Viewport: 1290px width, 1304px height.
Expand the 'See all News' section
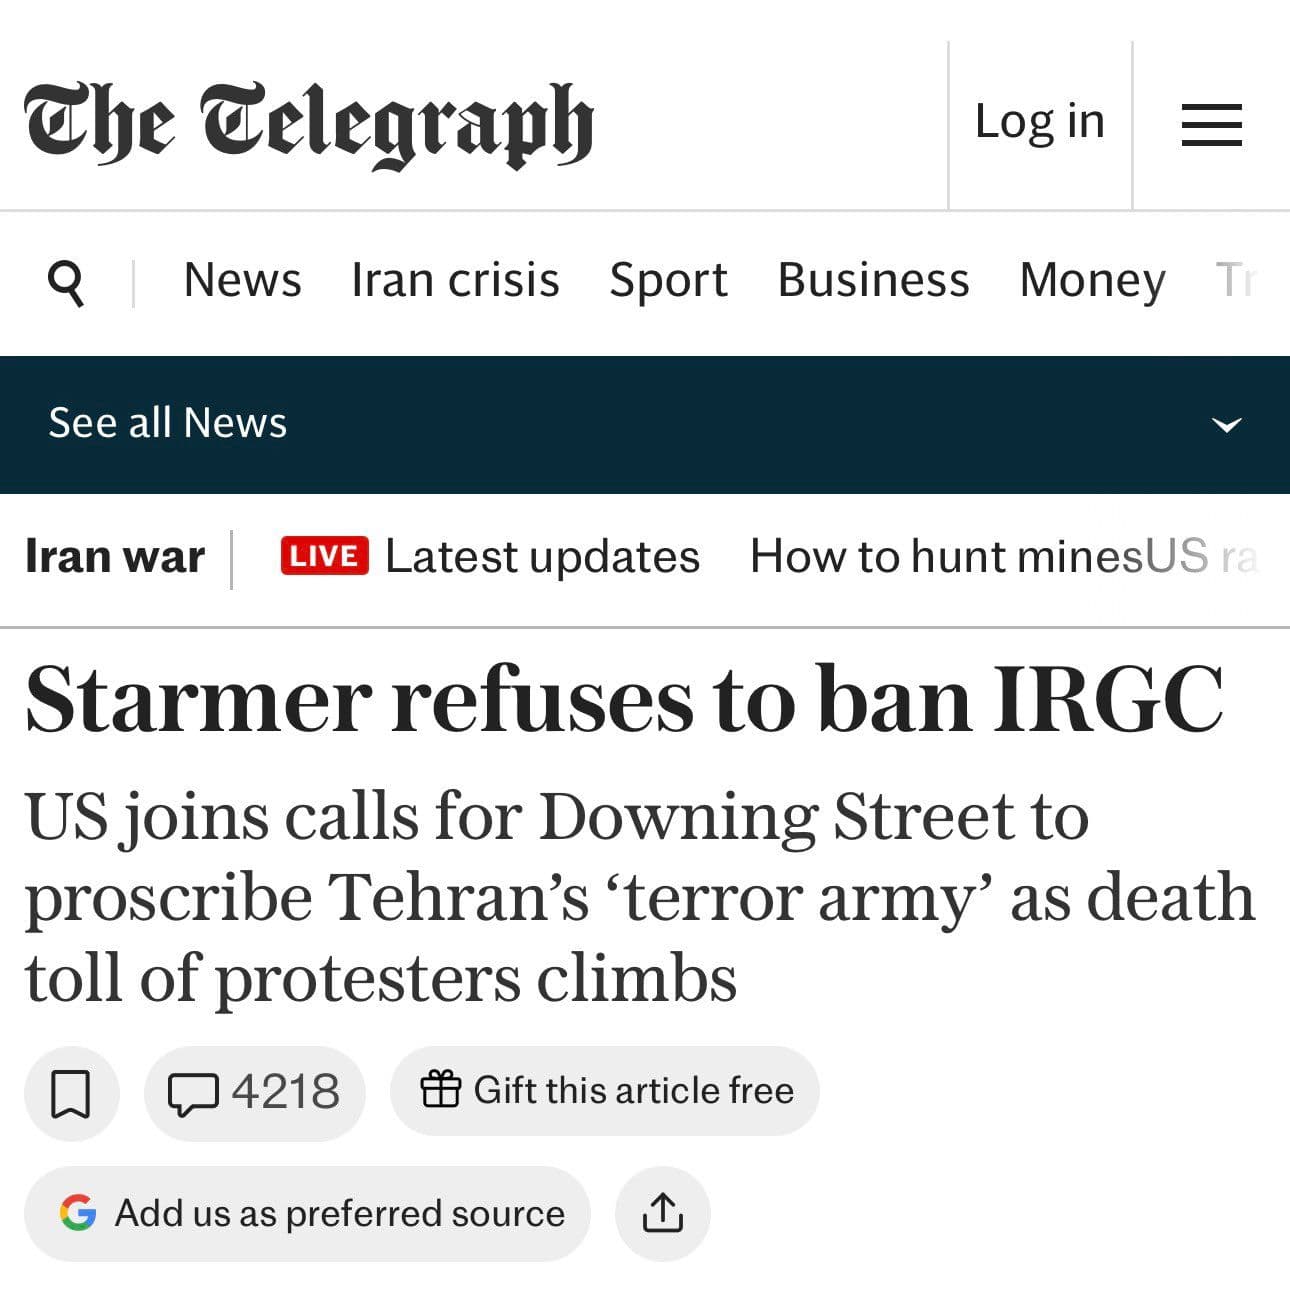[x=167, y=423]
